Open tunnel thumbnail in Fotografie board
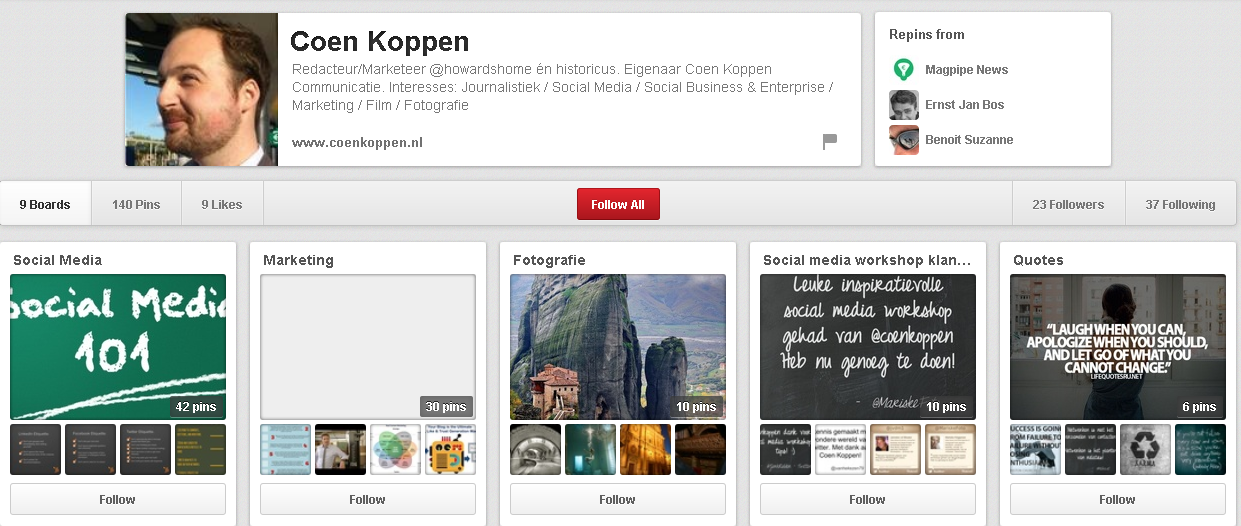Viewport: 1241px width, 526px height. [535, 449]
